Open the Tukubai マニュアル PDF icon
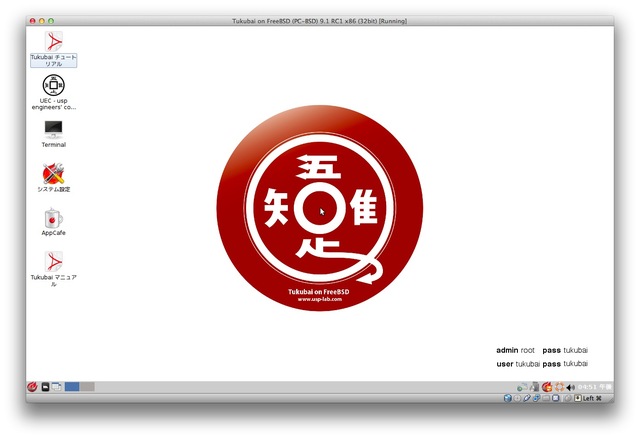640x439 pixels. pos(53,268)
